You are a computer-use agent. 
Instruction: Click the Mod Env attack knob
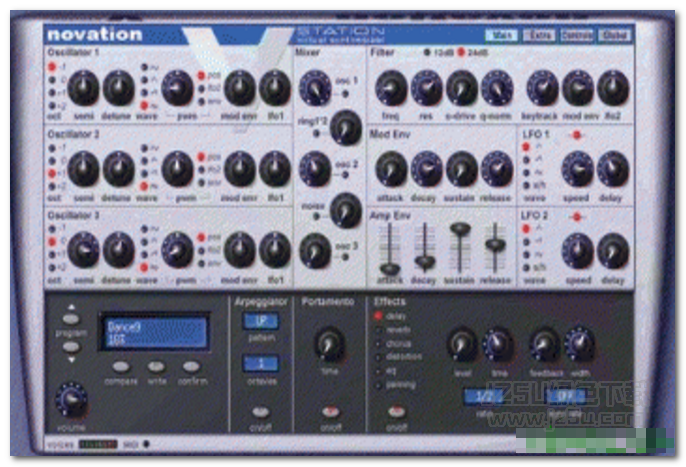(391, 169)
